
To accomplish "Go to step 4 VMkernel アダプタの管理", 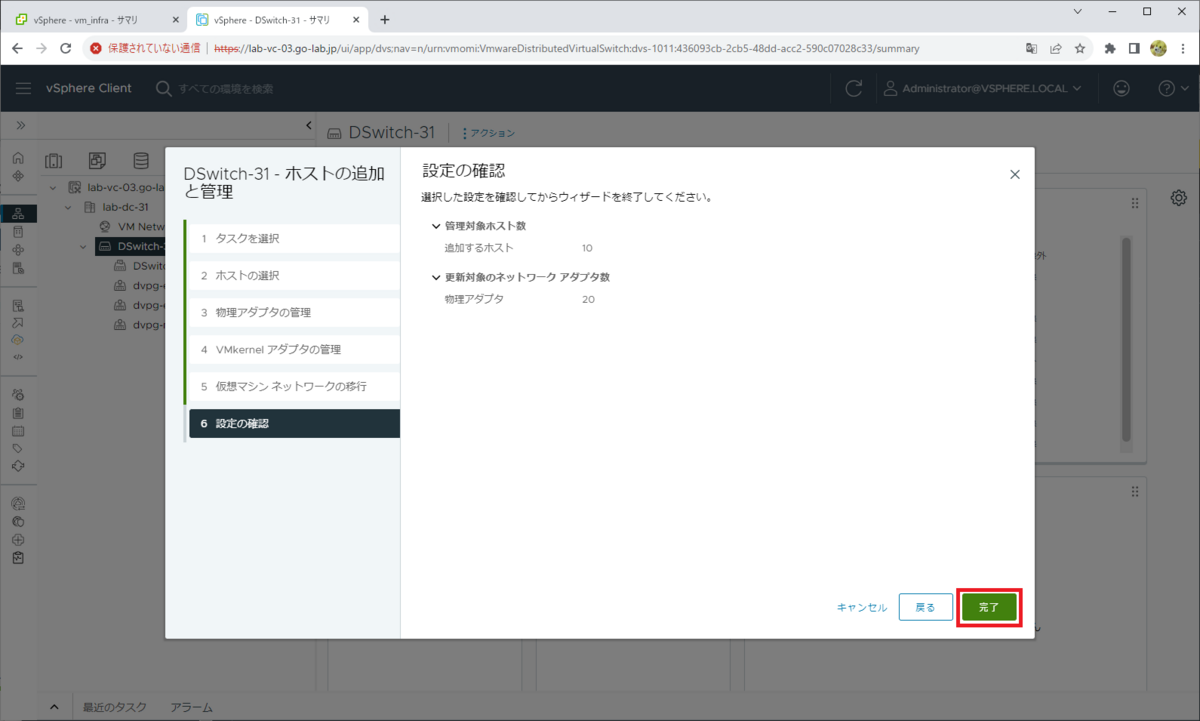I will (294, 349).
